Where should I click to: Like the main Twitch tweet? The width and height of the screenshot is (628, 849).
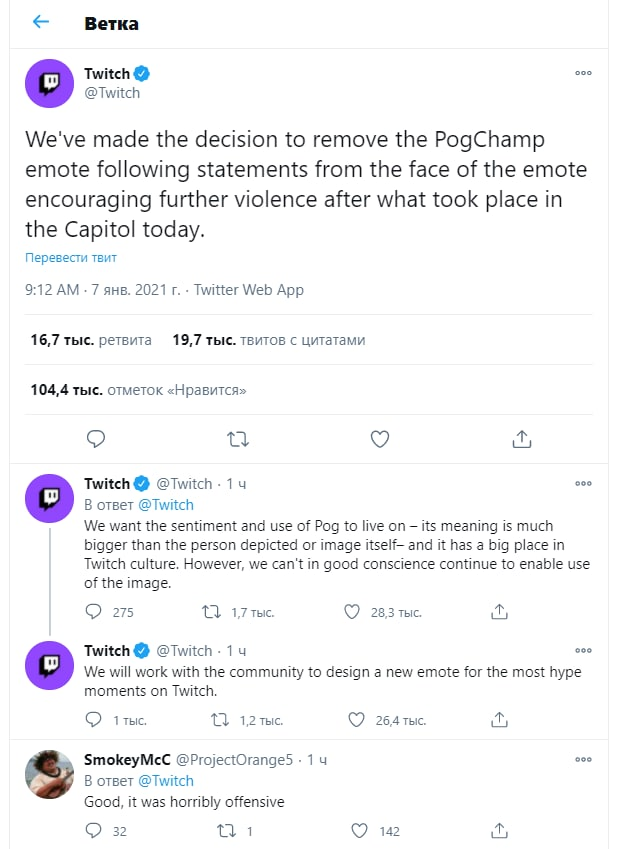(x=379, y=438)
